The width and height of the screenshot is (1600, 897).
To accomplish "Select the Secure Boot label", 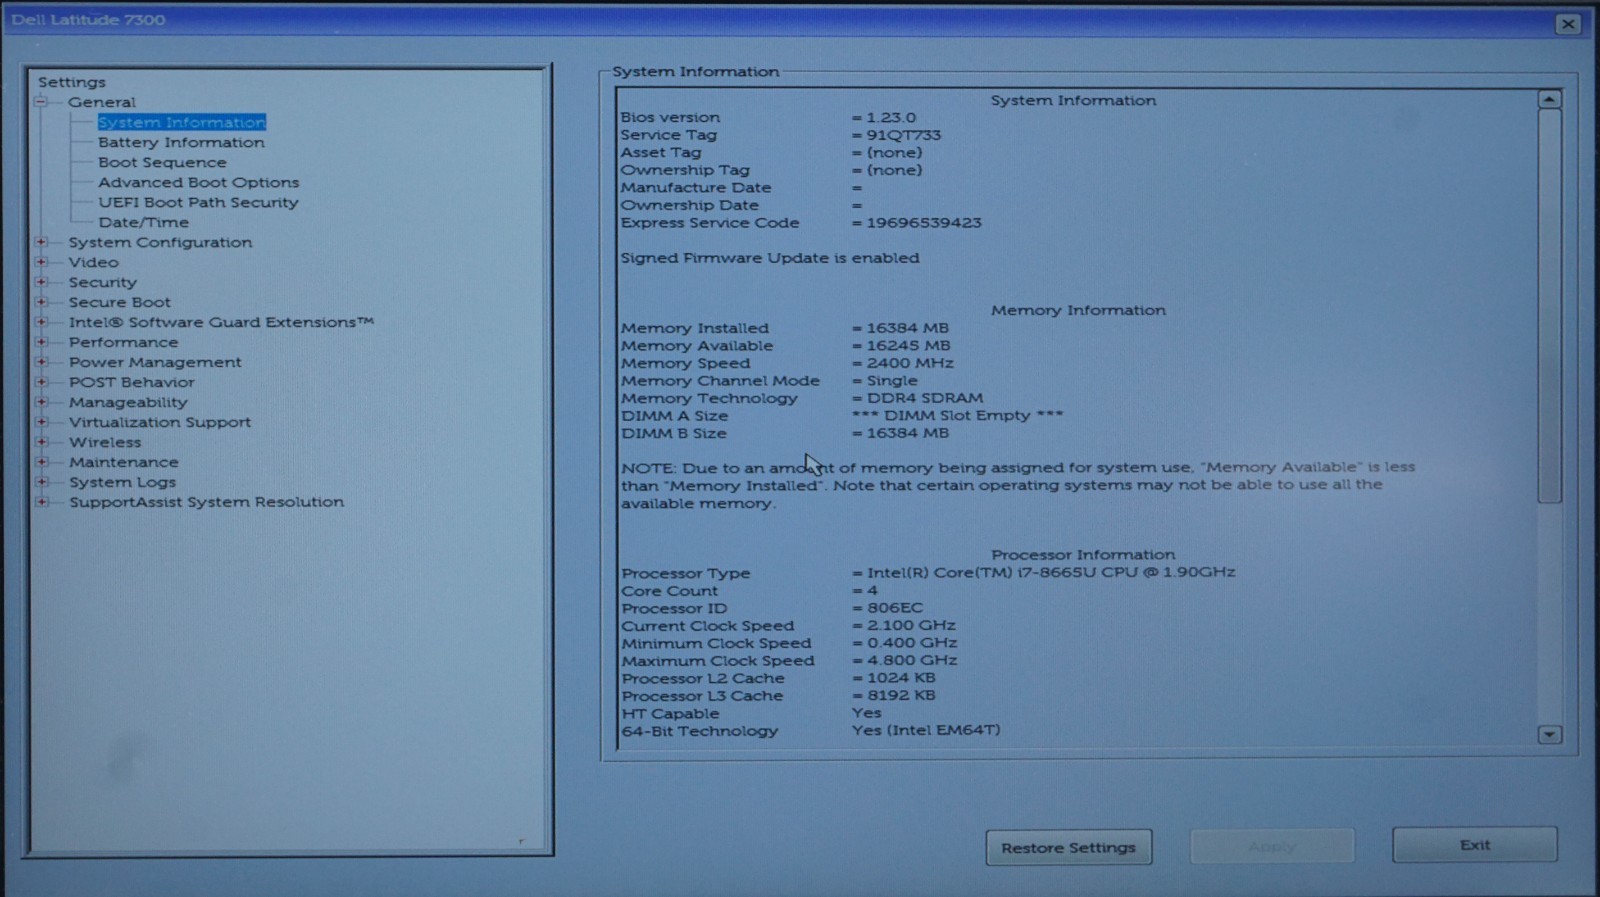I will pyautogui.click(x=119, y=302).
